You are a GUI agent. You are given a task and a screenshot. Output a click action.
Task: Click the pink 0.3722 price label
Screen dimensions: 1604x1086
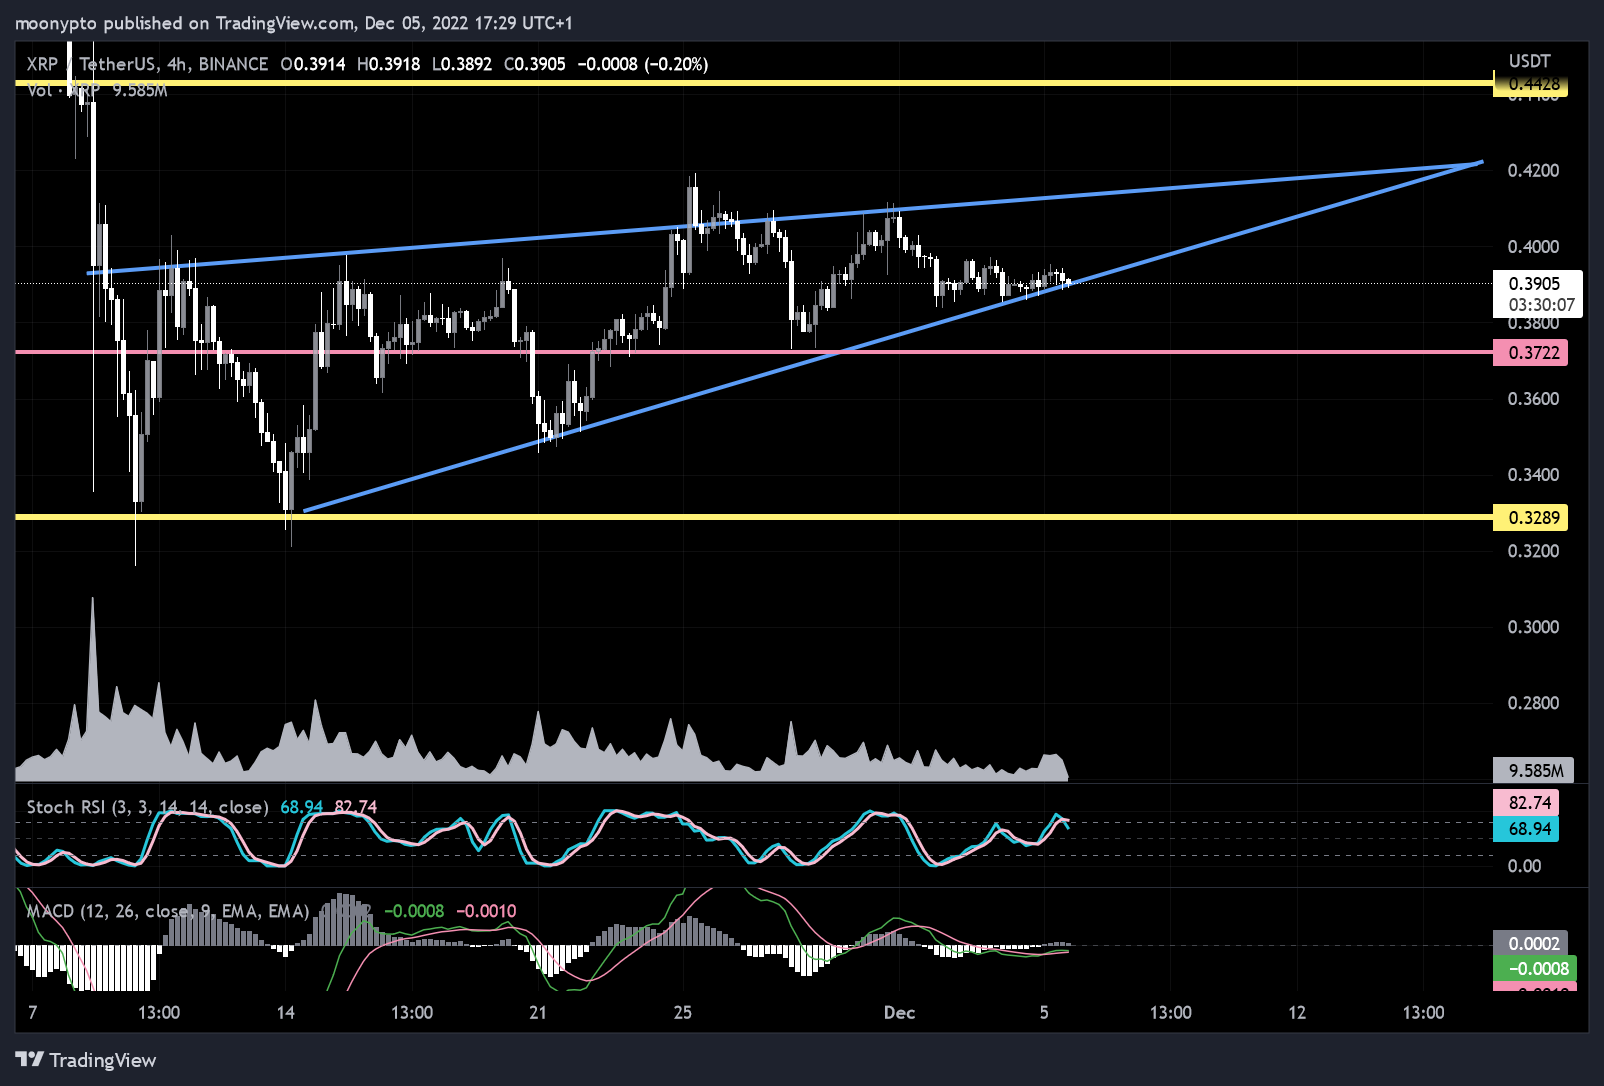[1530, 352]
